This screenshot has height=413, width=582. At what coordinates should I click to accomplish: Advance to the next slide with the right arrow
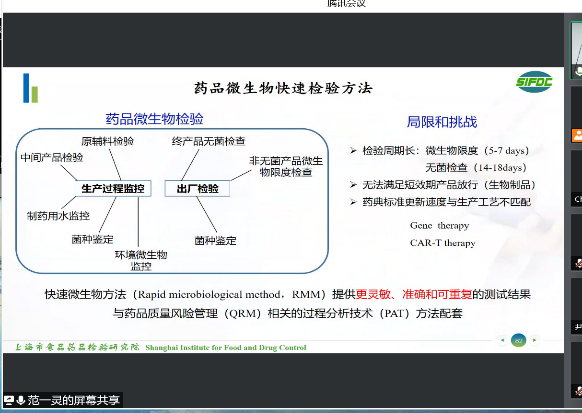pyautogui.click(x=534, y=340)
